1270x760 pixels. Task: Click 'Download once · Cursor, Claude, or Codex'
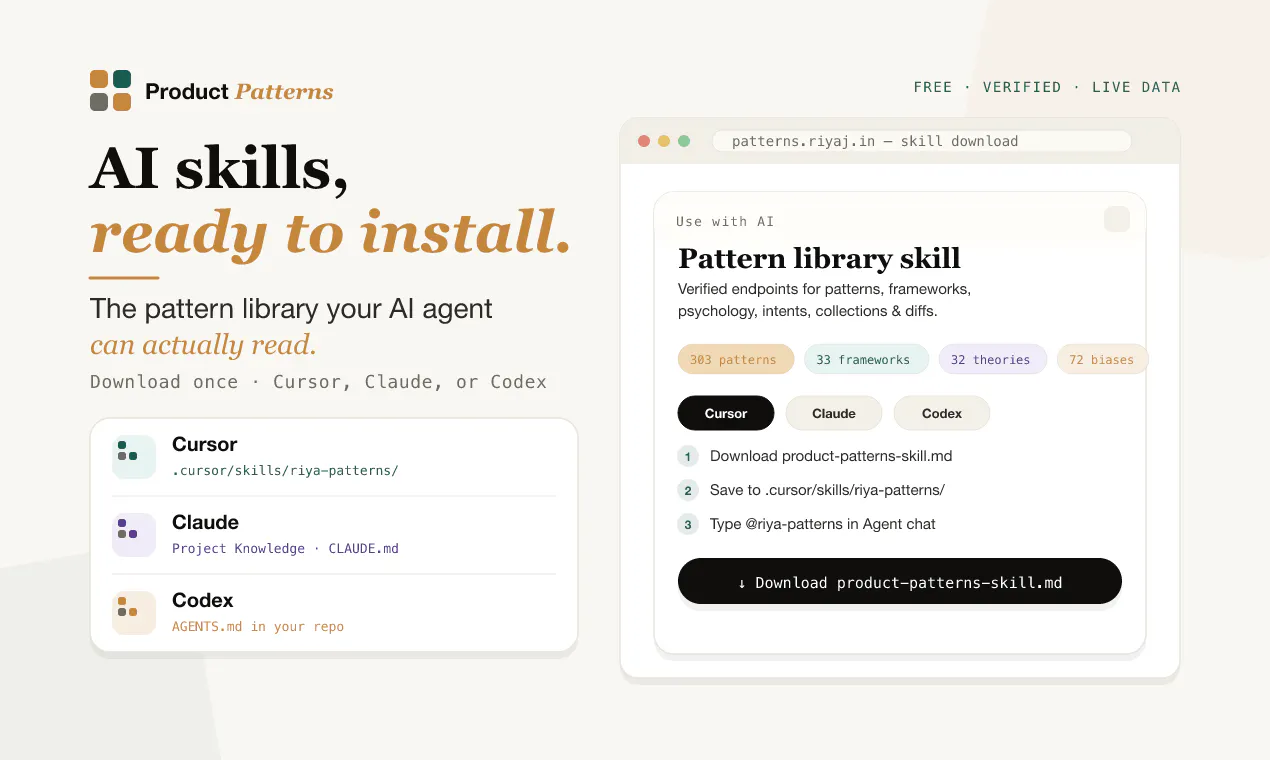318,382
